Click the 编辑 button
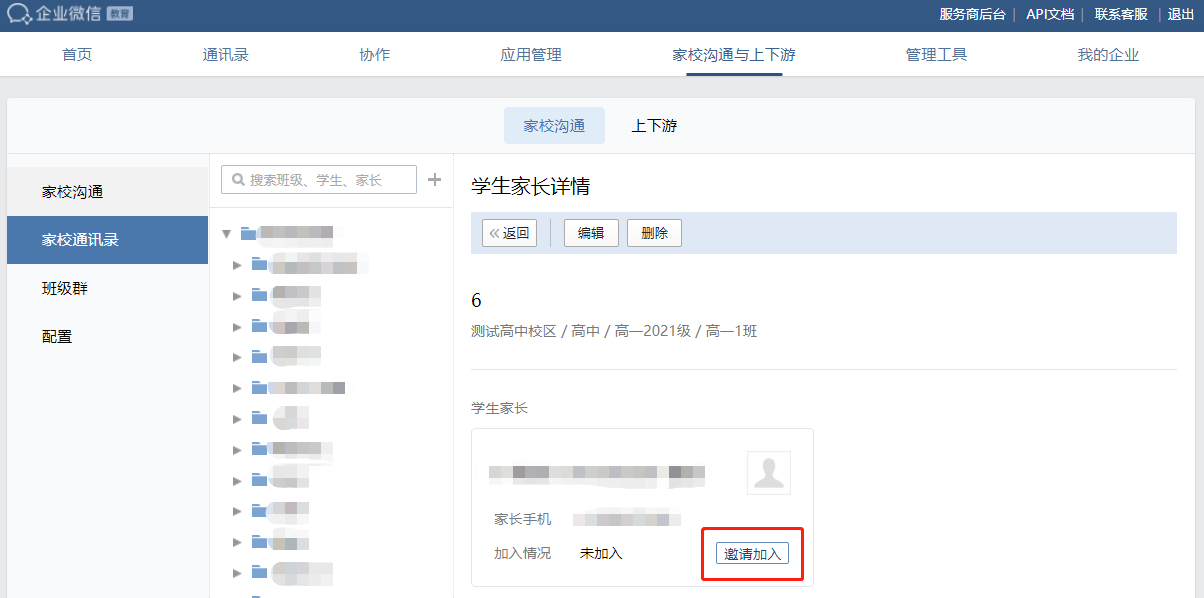The height and width of the screenshot is (598, 1204). pyautogui.click(x=591, y=233)
